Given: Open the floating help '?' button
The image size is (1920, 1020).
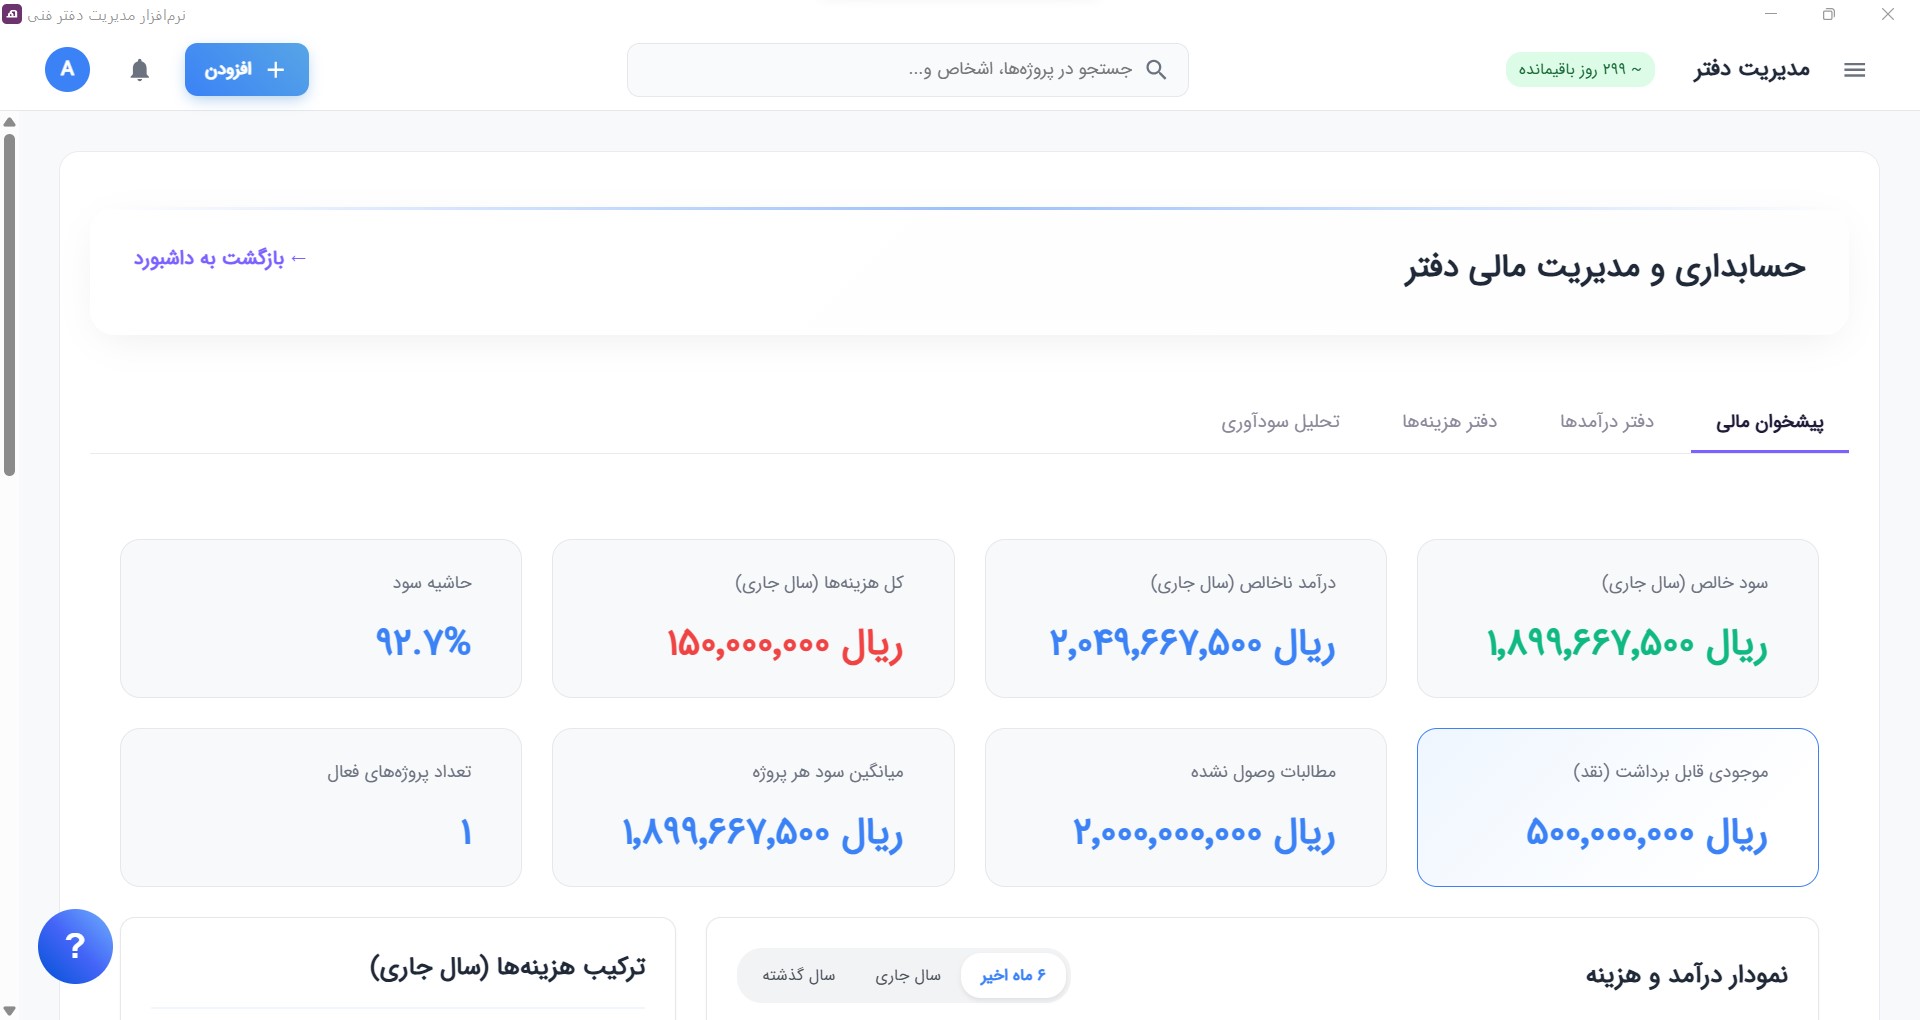Looking at the screenshot, I should [74, 945].
